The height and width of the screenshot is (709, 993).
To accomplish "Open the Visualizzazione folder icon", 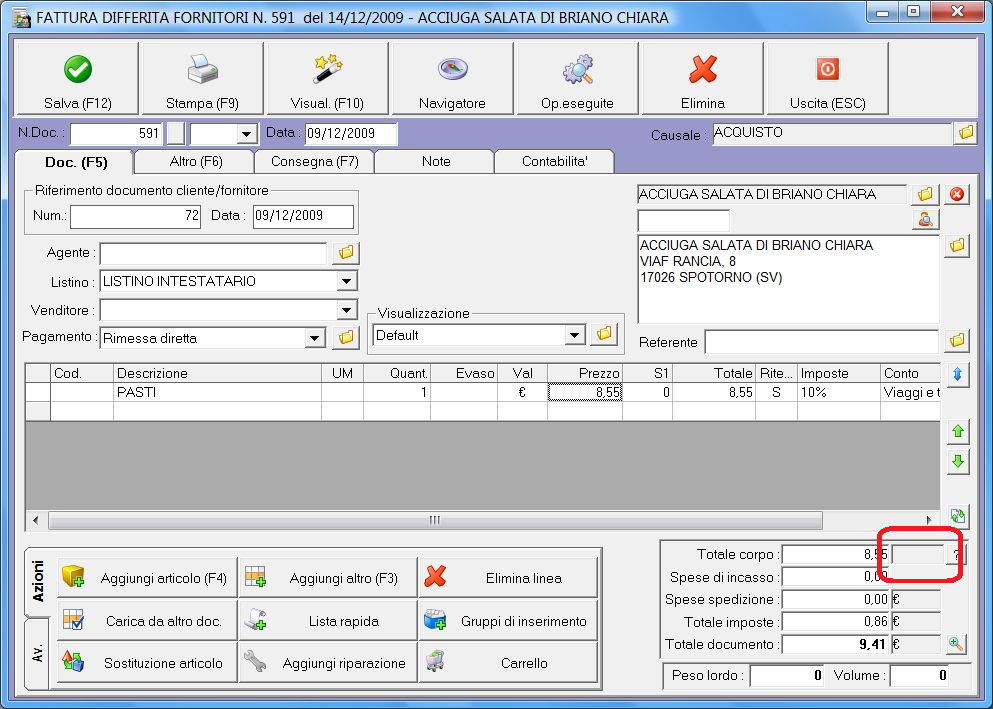I will pyautogui.click(x=604, y=334).
